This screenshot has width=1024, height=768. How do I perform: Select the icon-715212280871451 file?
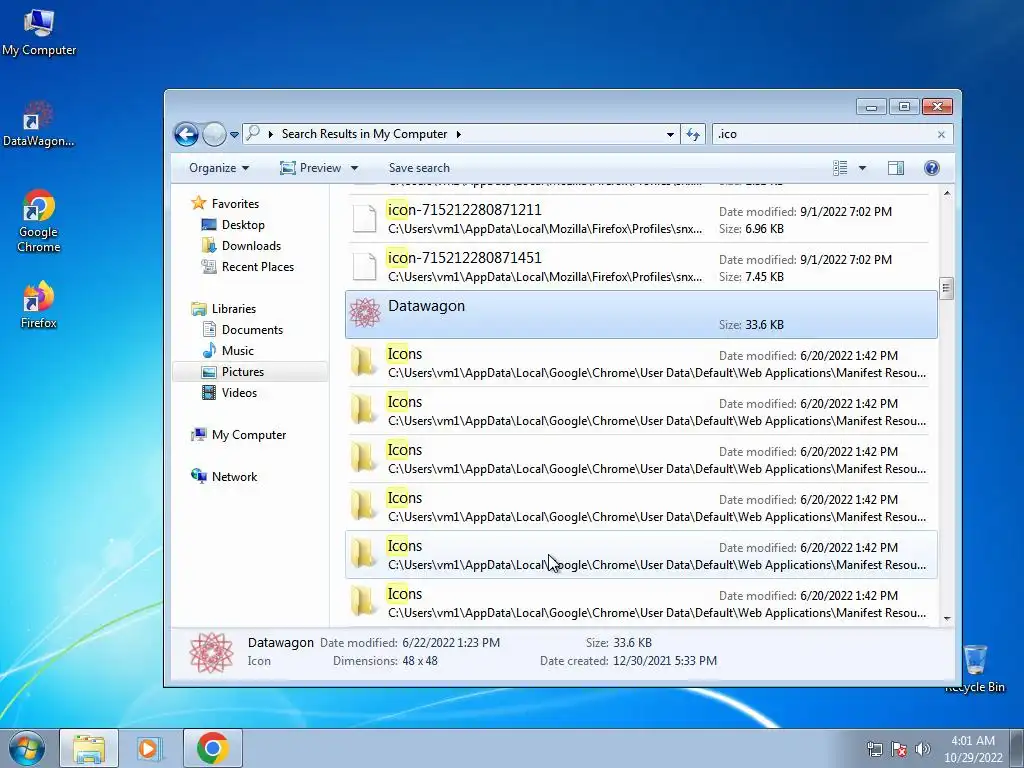(641, 266)
